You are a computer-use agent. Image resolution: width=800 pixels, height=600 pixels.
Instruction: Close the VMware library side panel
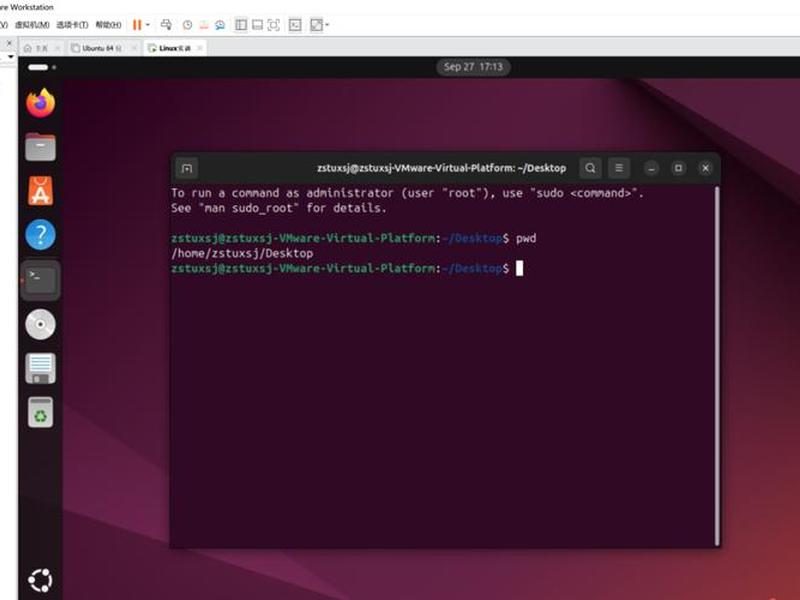9,43
